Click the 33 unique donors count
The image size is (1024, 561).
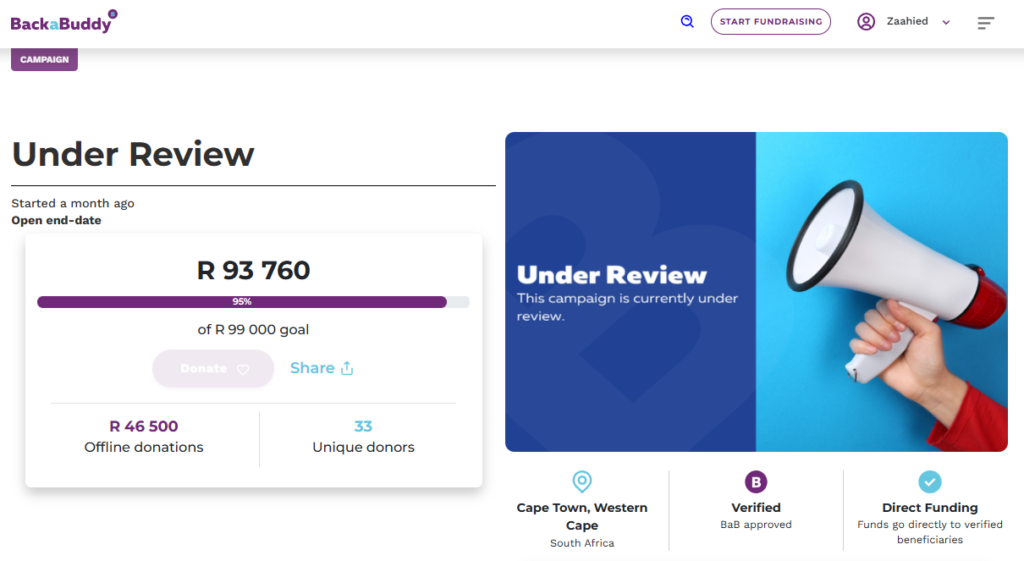363,426
